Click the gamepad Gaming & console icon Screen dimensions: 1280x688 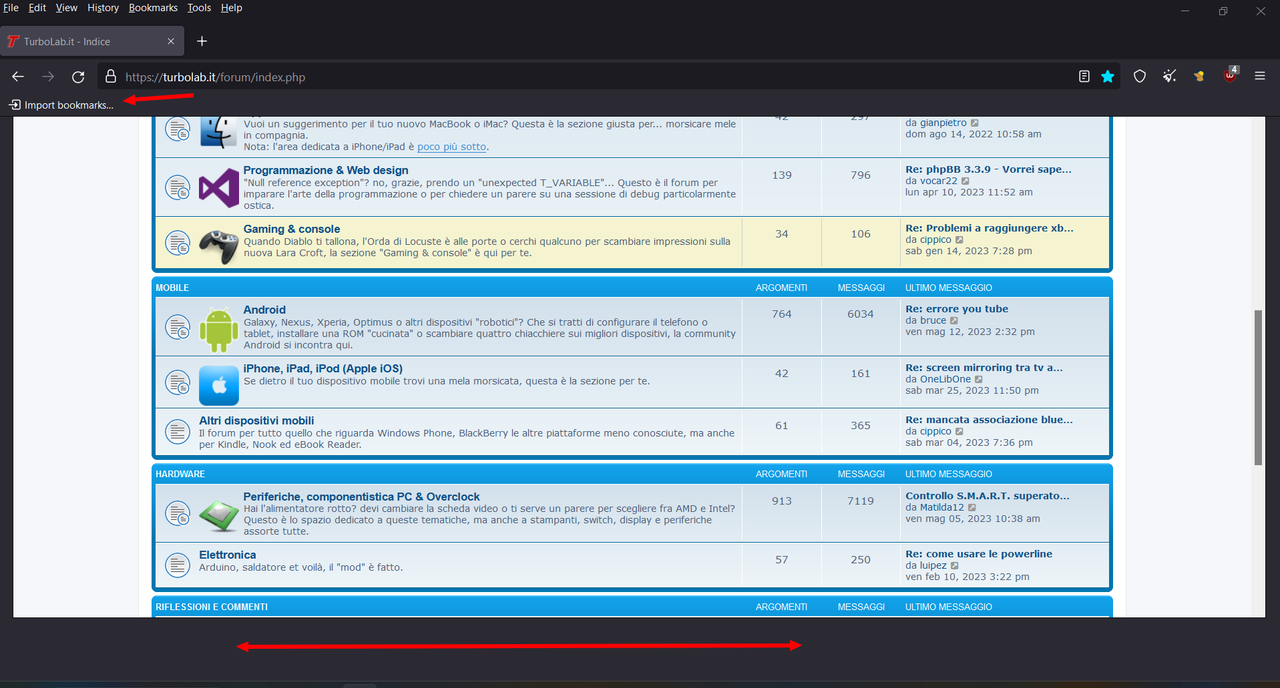tap(218, 246)
